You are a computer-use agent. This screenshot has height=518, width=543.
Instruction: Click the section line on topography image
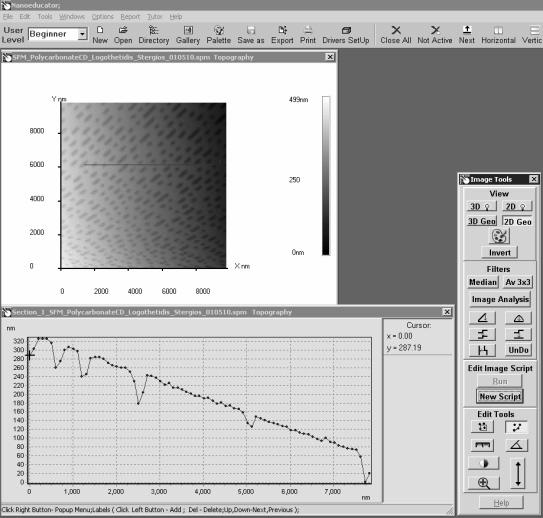click(x=151, y=164)
